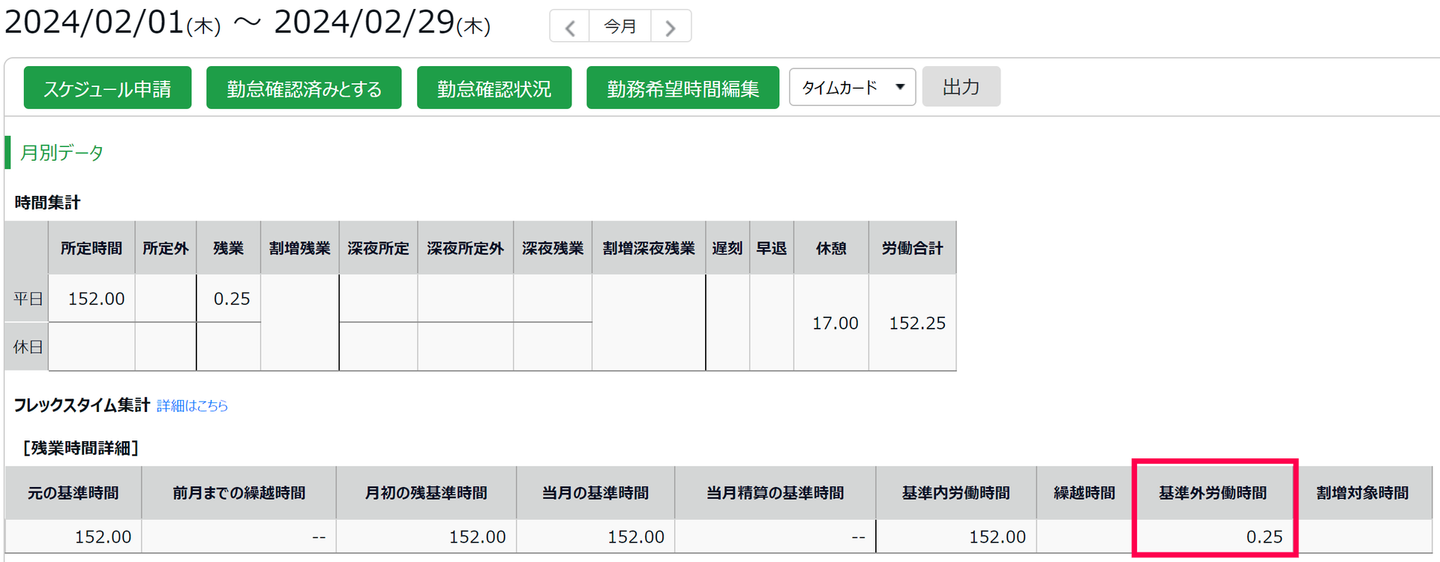
Task: Click the 出力 button
Action: [961, 87]
